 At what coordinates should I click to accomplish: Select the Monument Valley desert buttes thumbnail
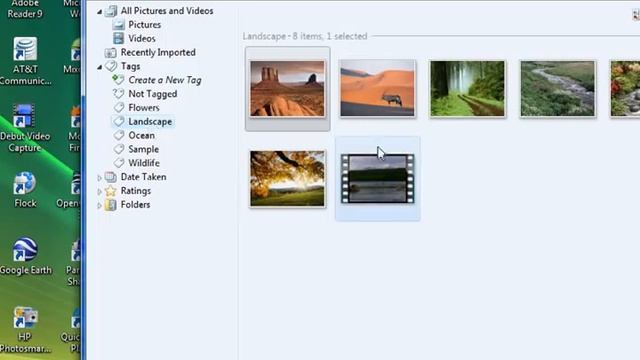pos(287,89)
